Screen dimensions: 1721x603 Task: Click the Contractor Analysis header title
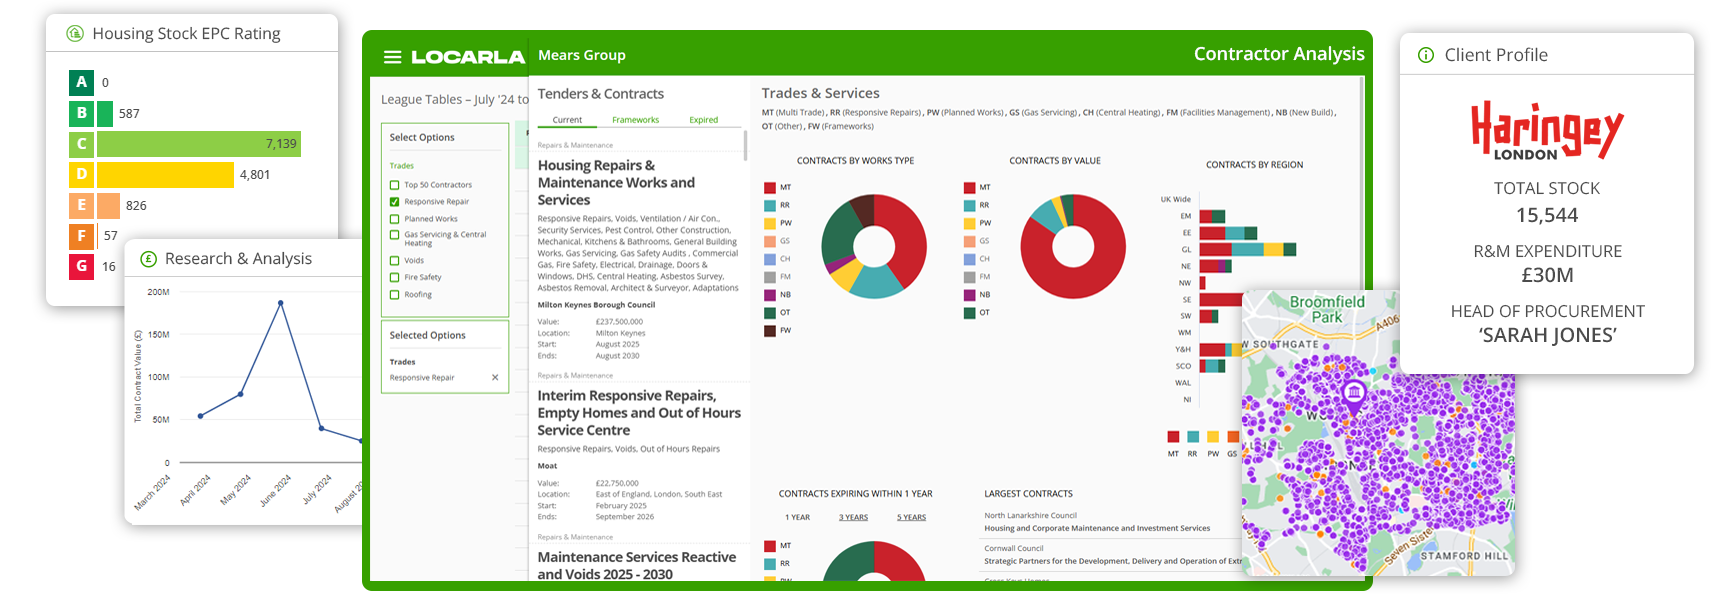[1279, 54]
